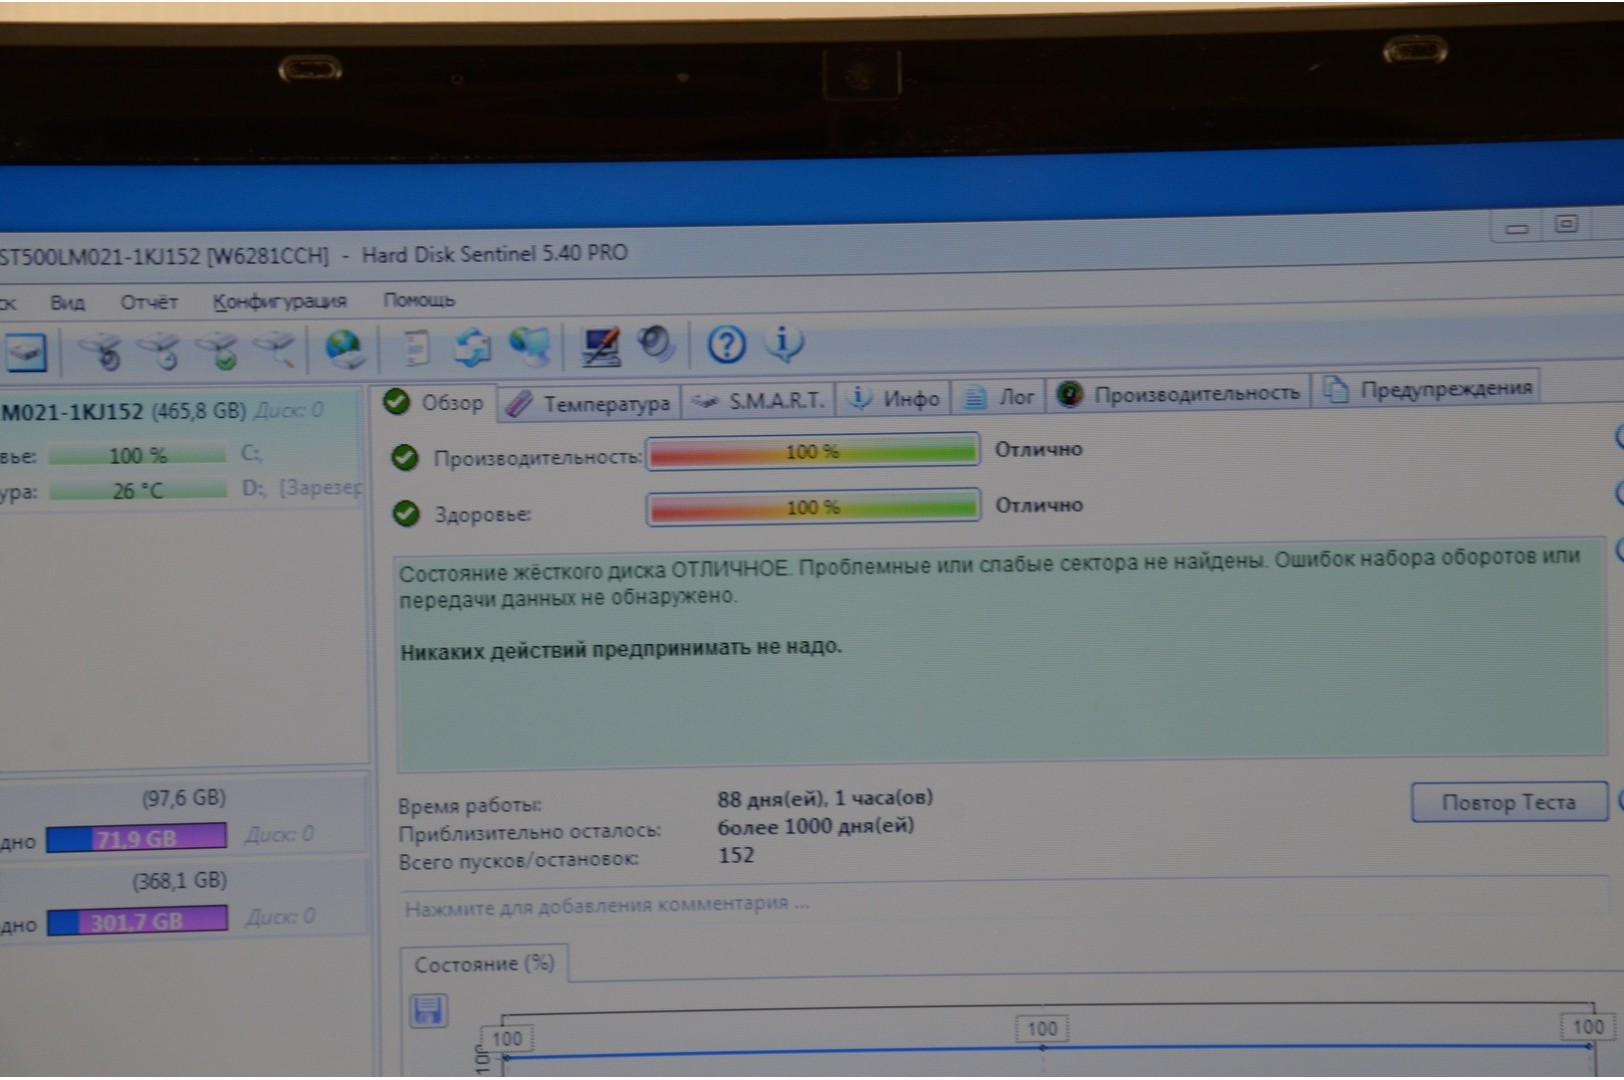Switch to the Температура tab
Image resolution: width=1624 pixels, height=1080 pixels.
click(592, 403)
